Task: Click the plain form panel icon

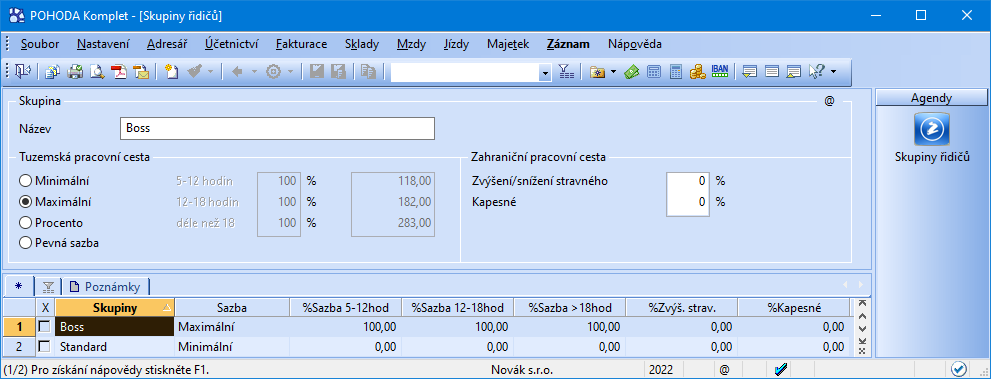Action: point(772,72)
